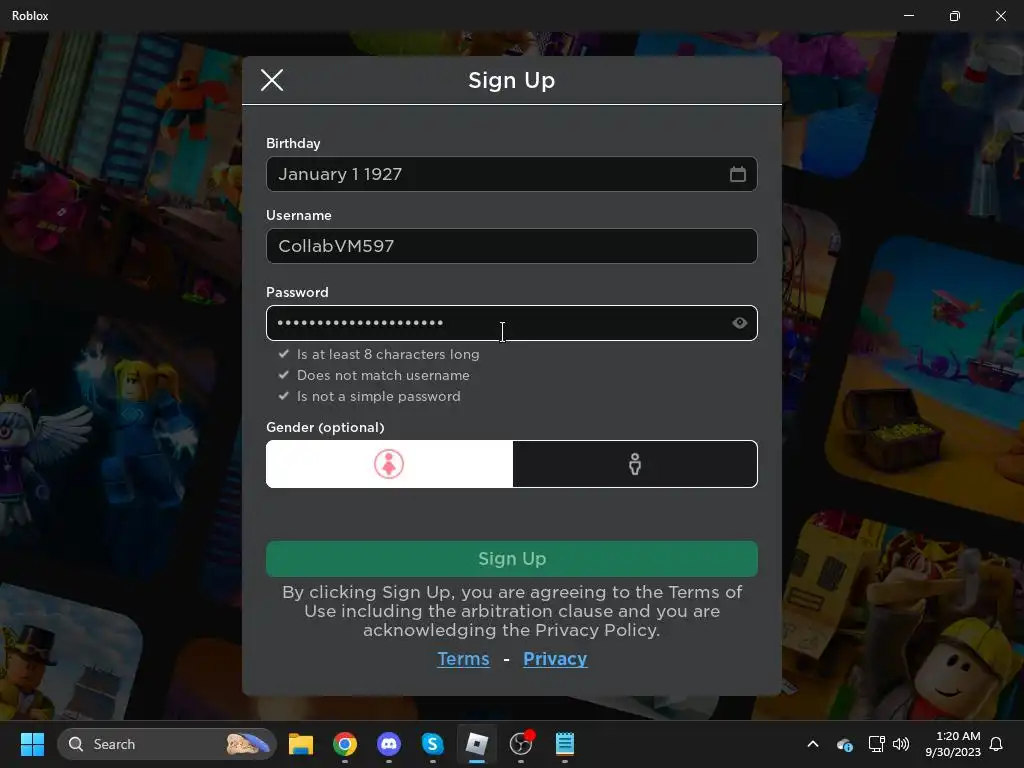This screenshot has height=768, width=1024.
Task: Restore down the Roblox window
Action: click(x=954, y=16)
